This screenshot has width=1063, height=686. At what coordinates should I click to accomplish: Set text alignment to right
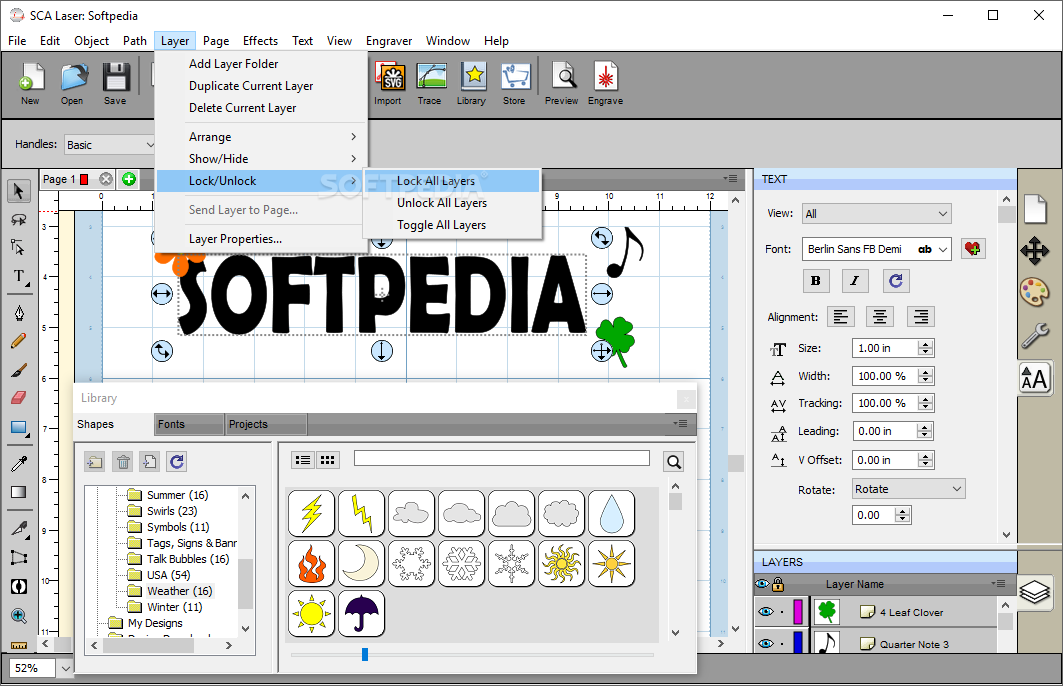(x=921, y=317)
